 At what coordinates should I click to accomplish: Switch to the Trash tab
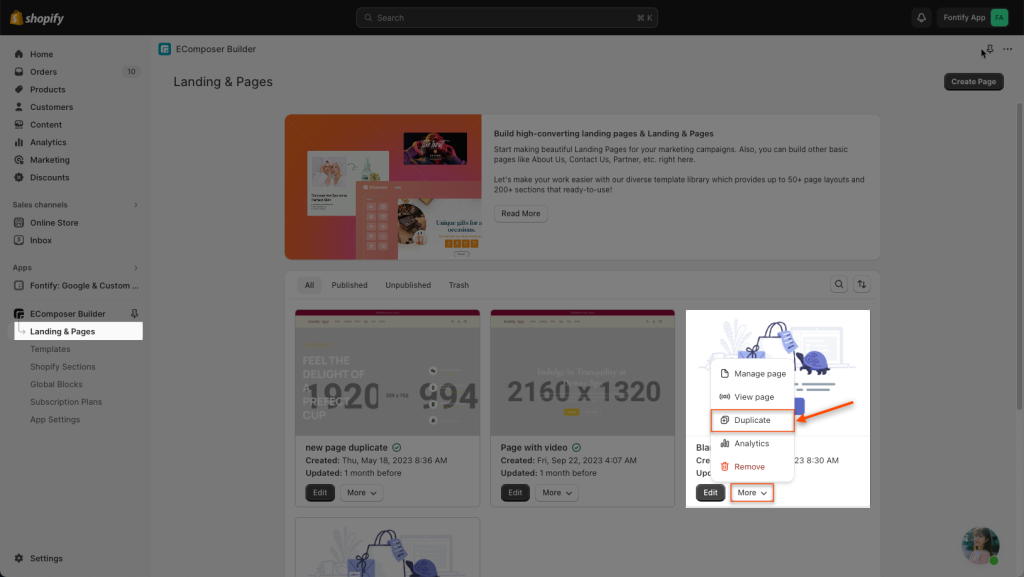[458, 285]
